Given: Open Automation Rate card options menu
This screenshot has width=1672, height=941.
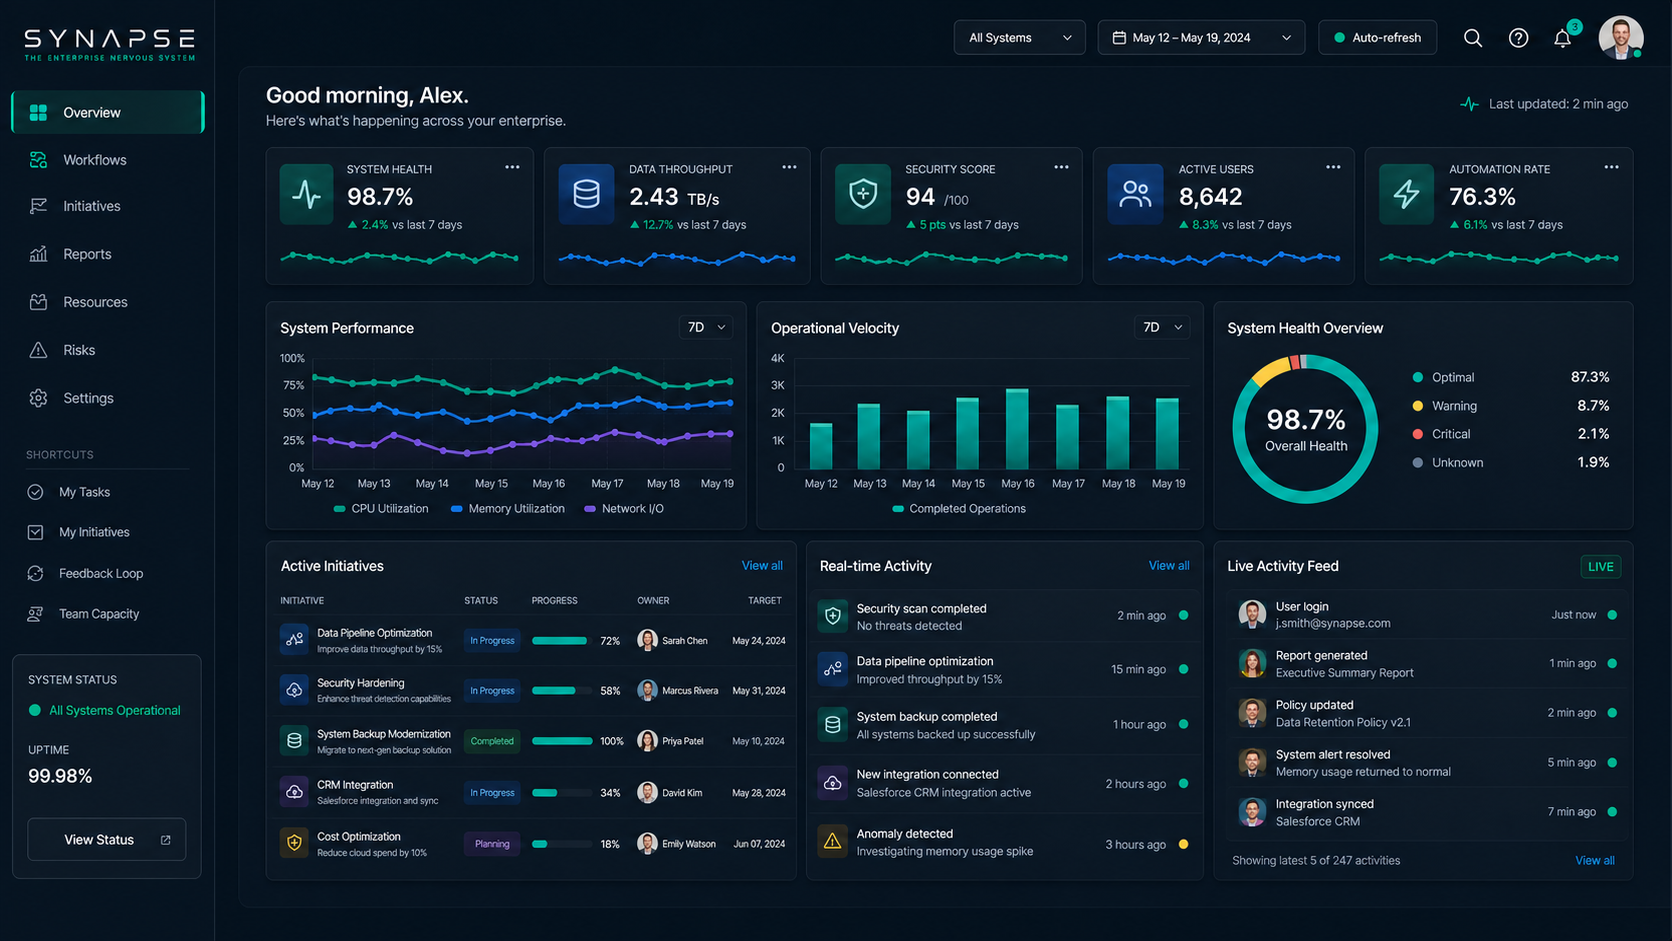Looking at the screenshot, I should 1611,167.
